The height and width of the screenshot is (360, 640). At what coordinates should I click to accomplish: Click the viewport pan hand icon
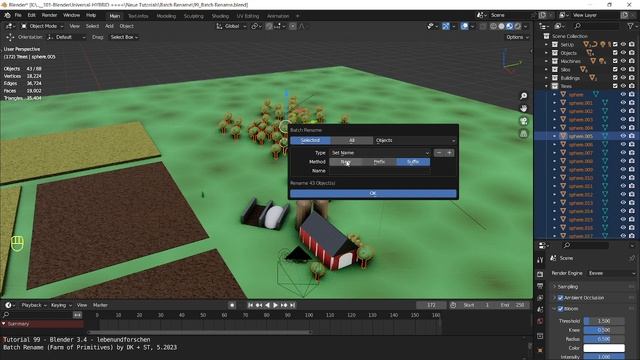pyautogui.click(x=523, y=109)
